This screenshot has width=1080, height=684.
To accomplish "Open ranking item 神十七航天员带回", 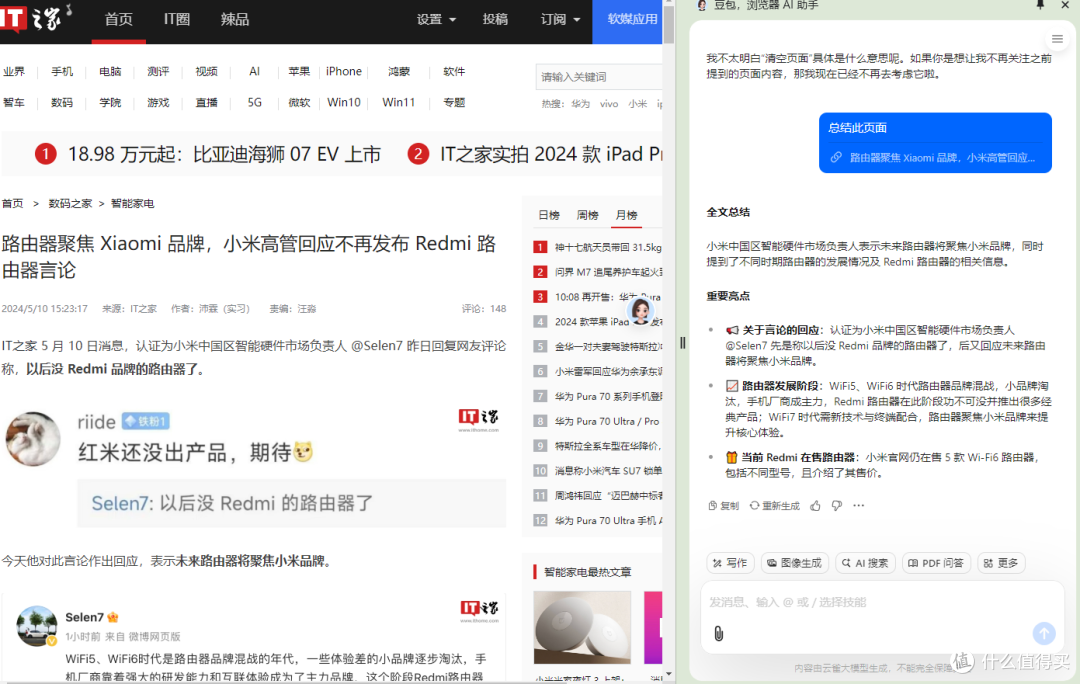I will point(608,247).
